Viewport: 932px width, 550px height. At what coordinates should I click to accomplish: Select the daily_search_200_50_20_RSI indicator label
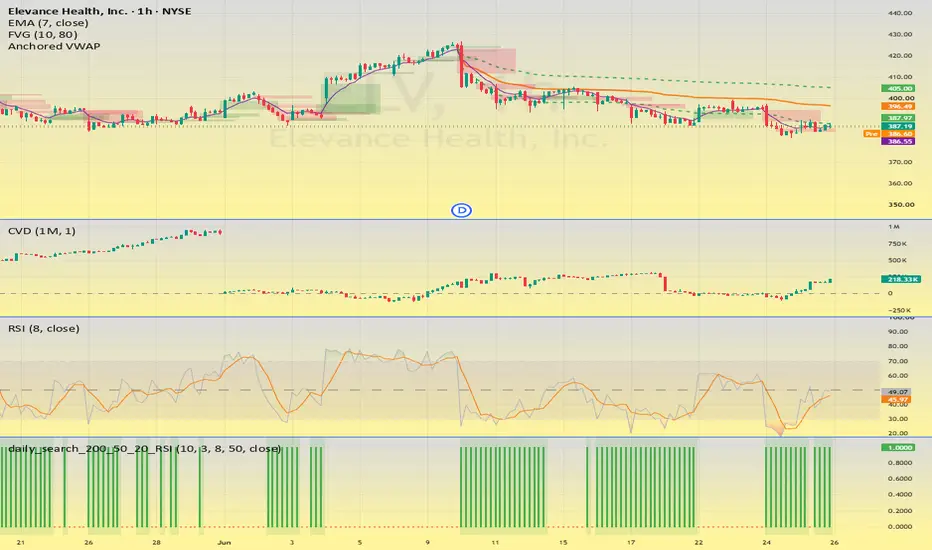pos(144,448)
